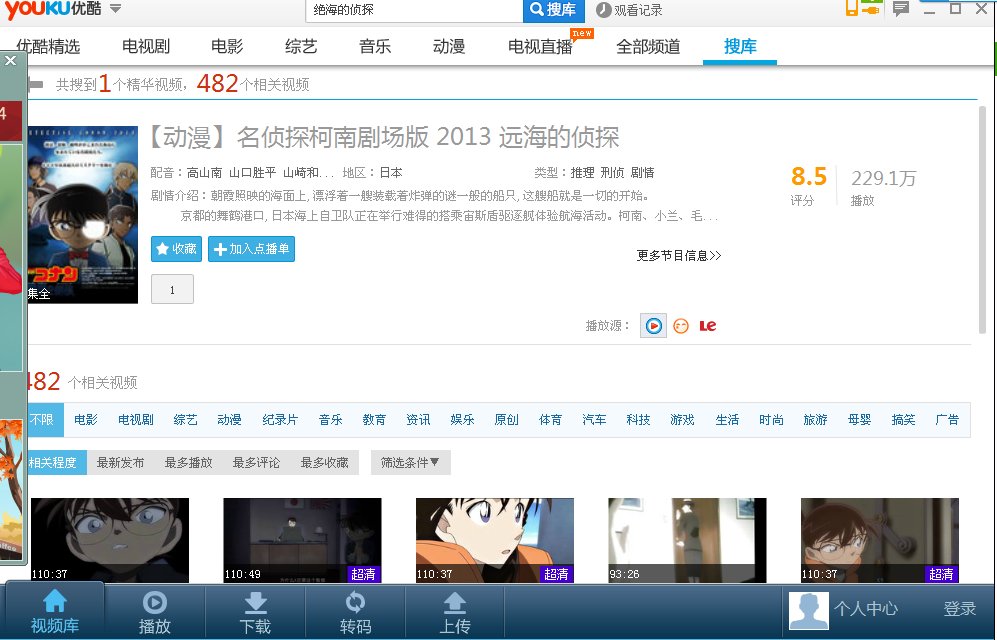Sort by 最多播放

coord(188,463)
